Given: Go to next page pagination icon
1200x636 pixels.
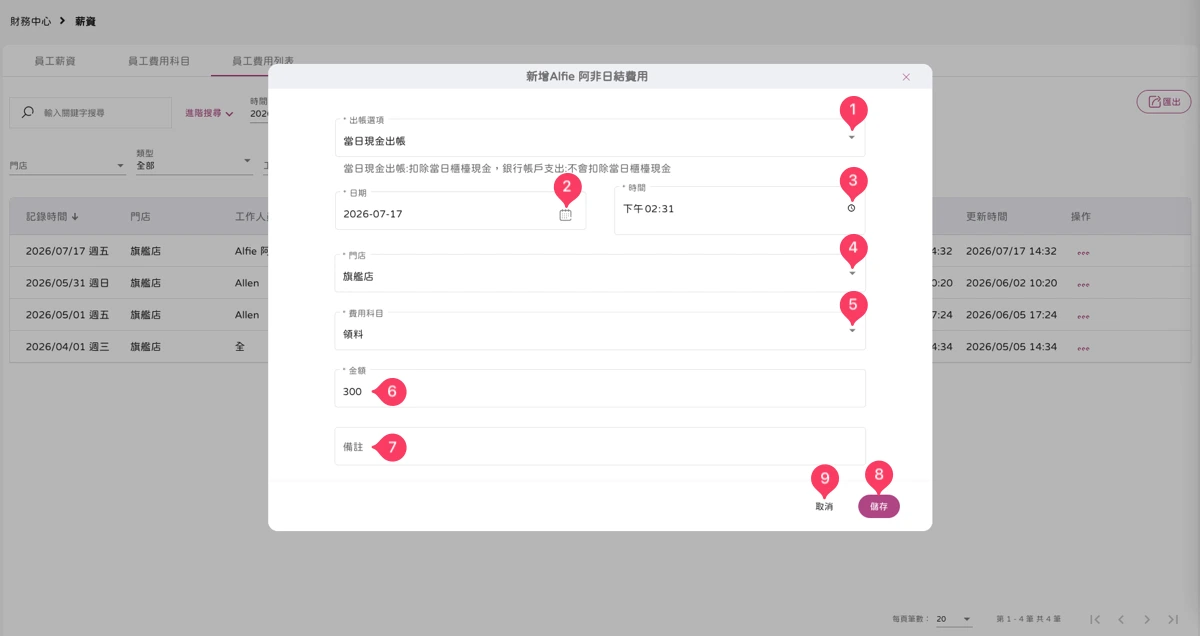Looking at the screenshot, I should (x=1147, y=620).
